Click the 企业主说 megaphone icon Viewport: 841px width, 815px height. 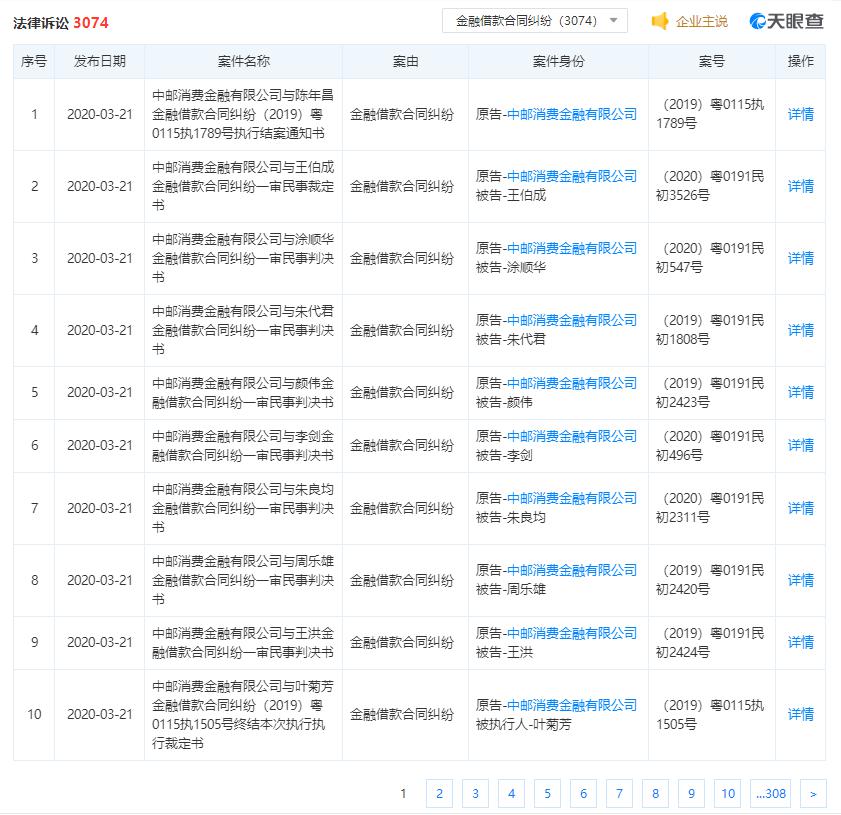coord(659,21)
